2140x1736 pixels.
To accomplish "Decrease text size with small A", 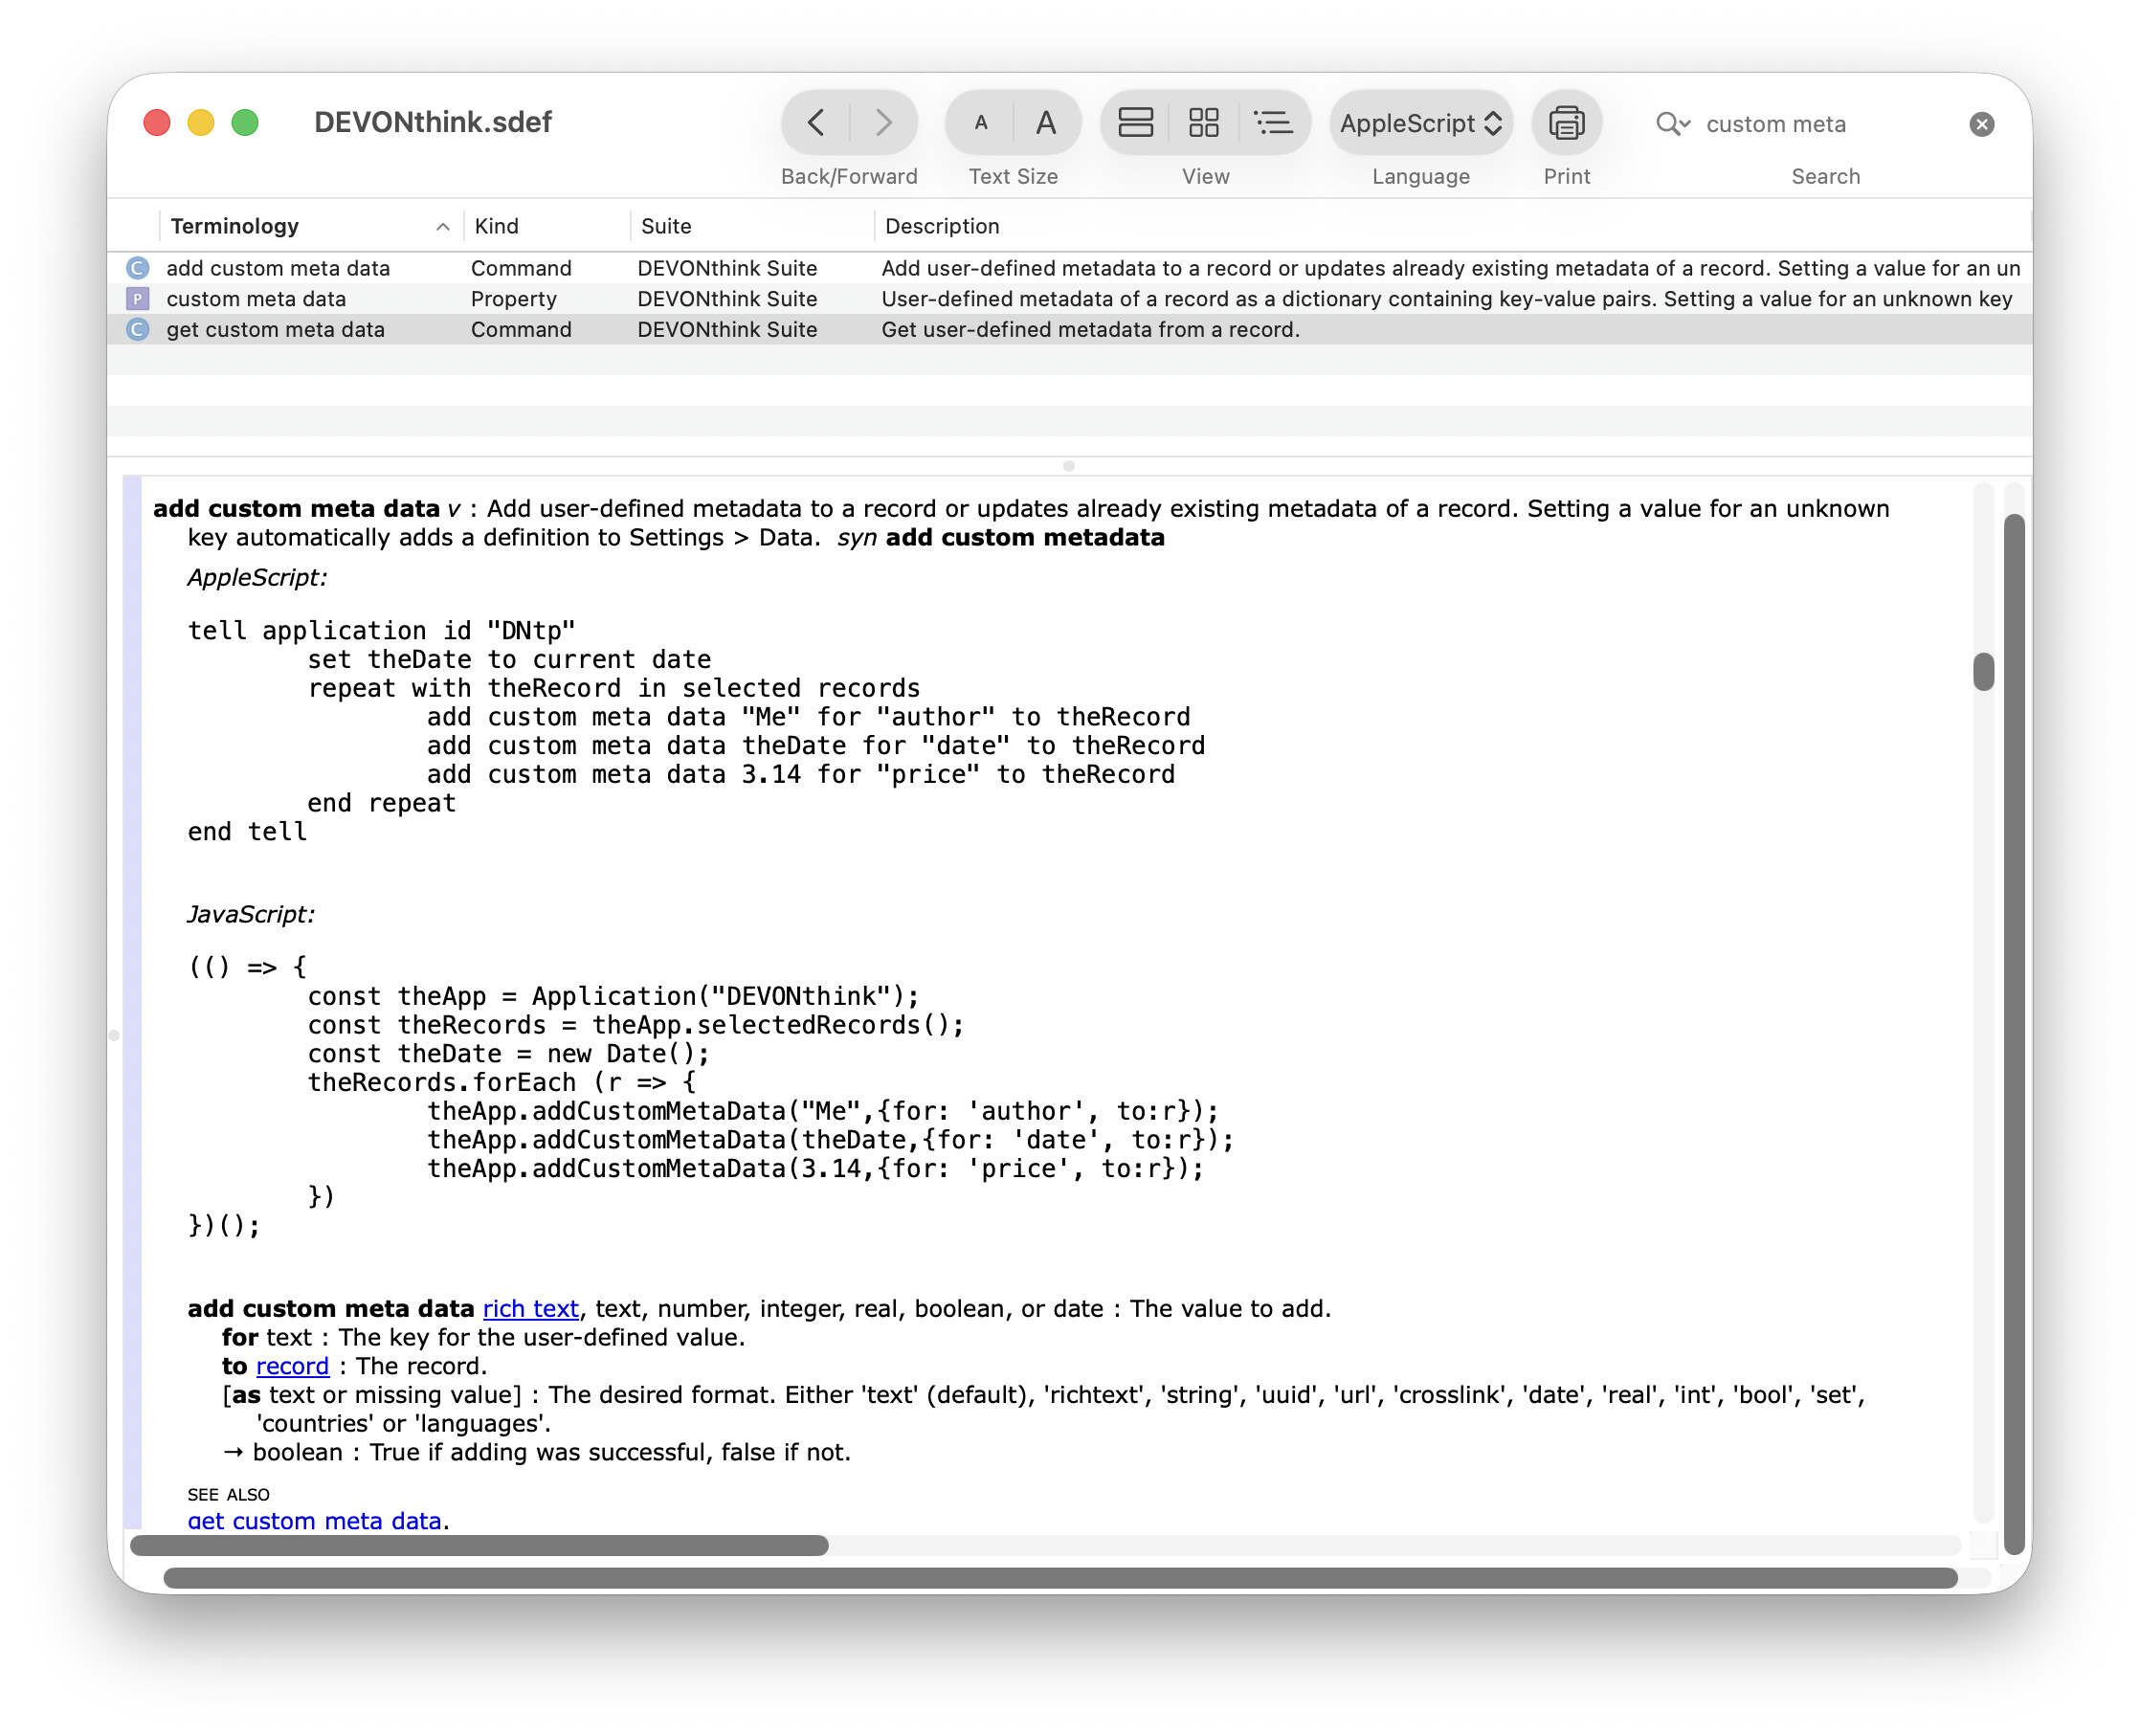I will [980, 123].
